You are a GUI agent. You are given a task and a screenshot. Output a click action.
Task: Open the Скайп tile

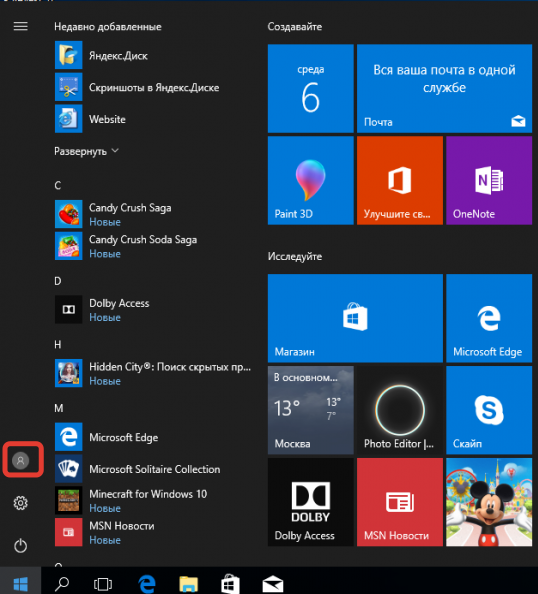489,410
